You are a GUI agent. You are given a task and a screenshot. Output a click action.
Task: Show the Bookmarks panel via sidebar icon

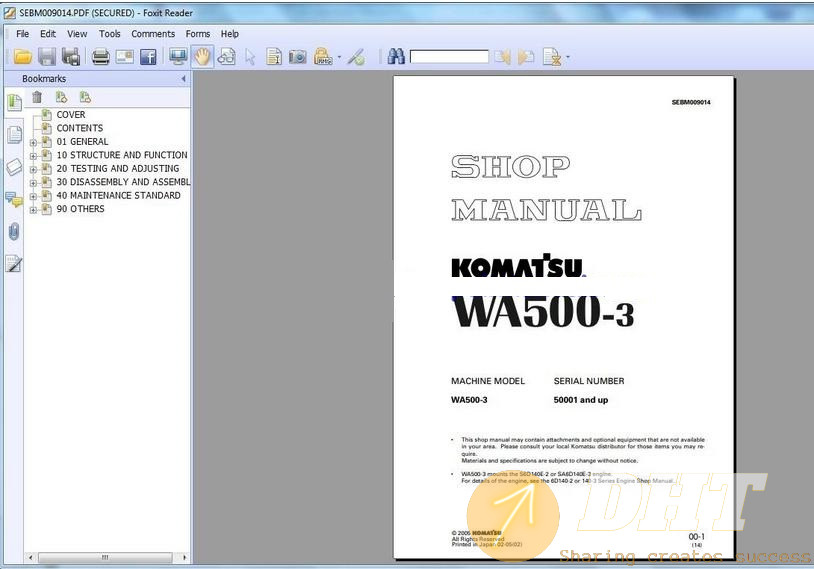point(15,102)
